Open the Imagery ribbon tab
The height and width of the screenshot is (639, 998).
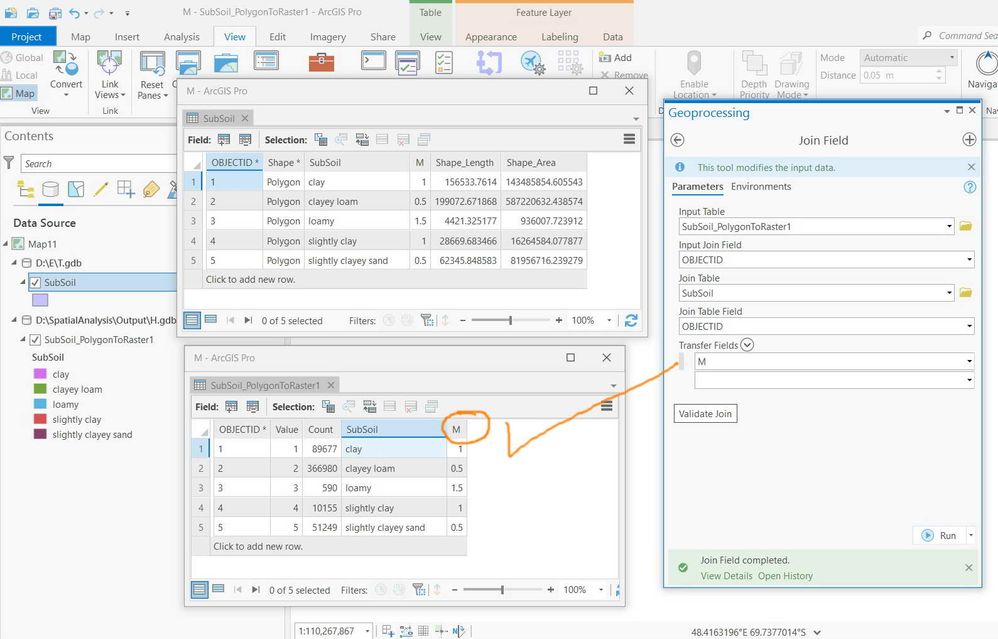tap(328, 37)
